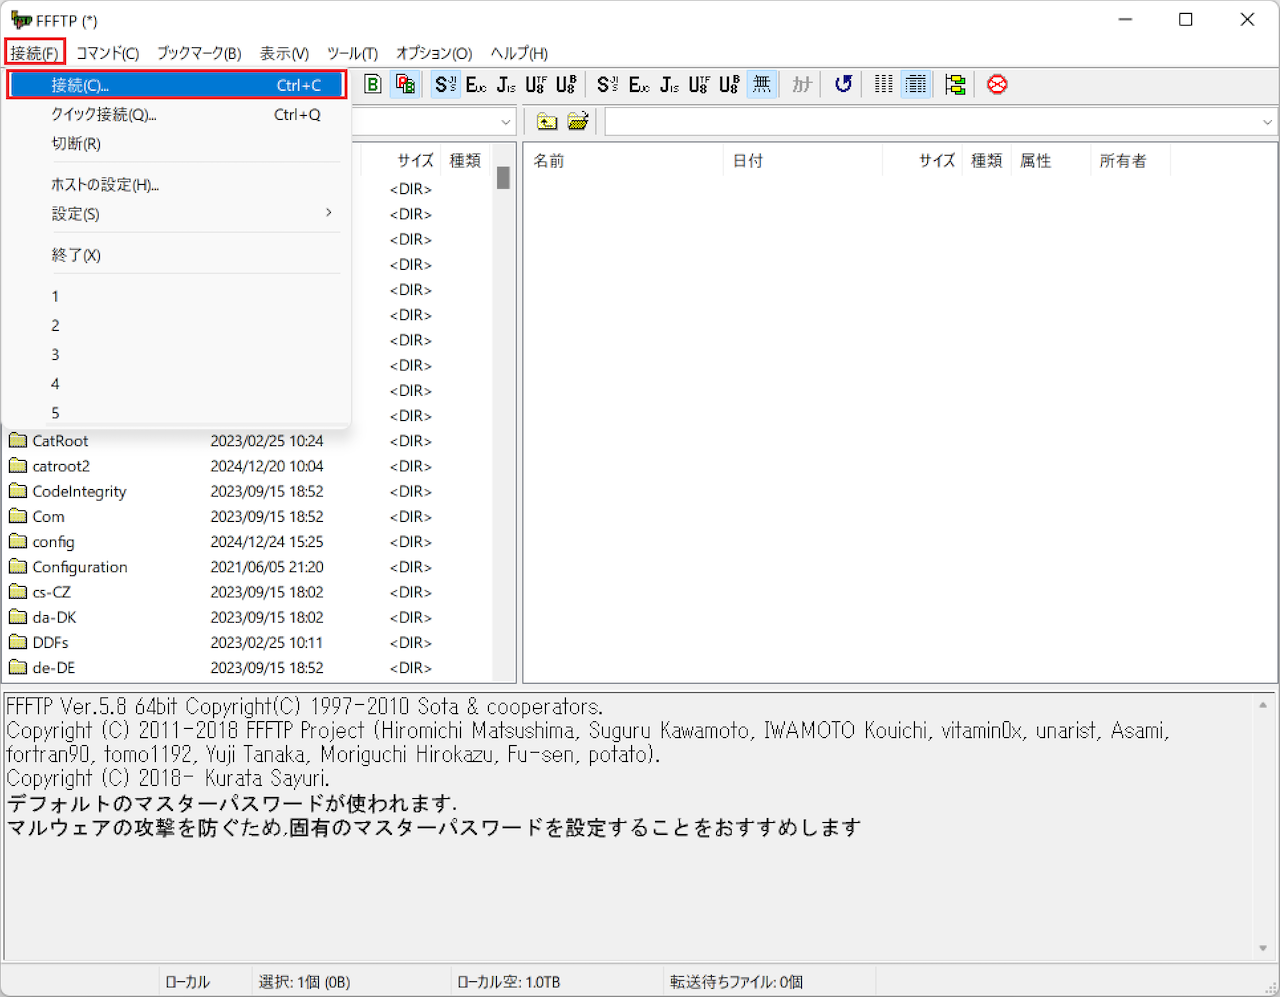Select the DDFs folder name
This screenshot has width=1280, height=997.
(x=50, y=642)
